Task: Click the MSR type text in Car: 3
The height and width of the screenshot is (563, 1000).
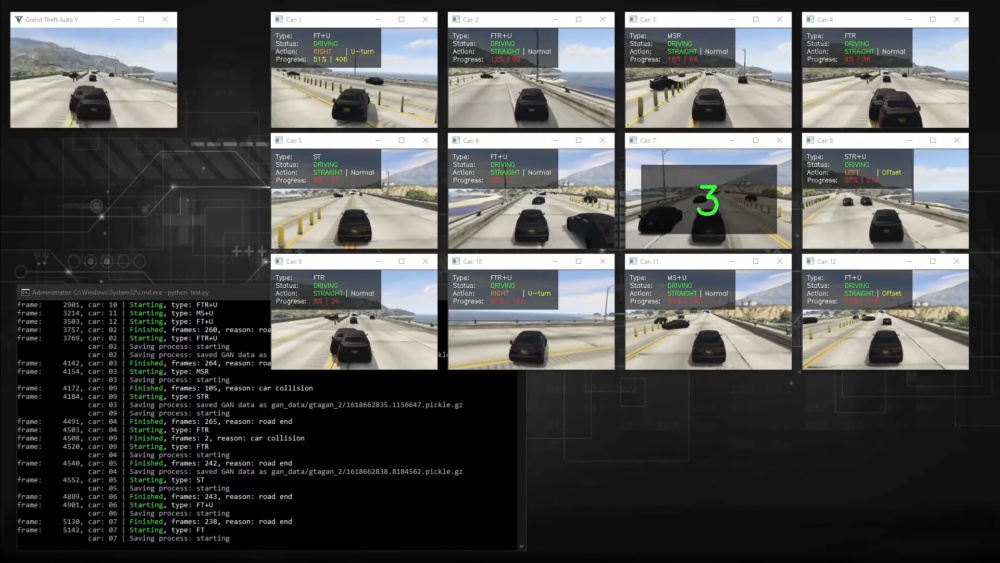Action: [674, 36]
